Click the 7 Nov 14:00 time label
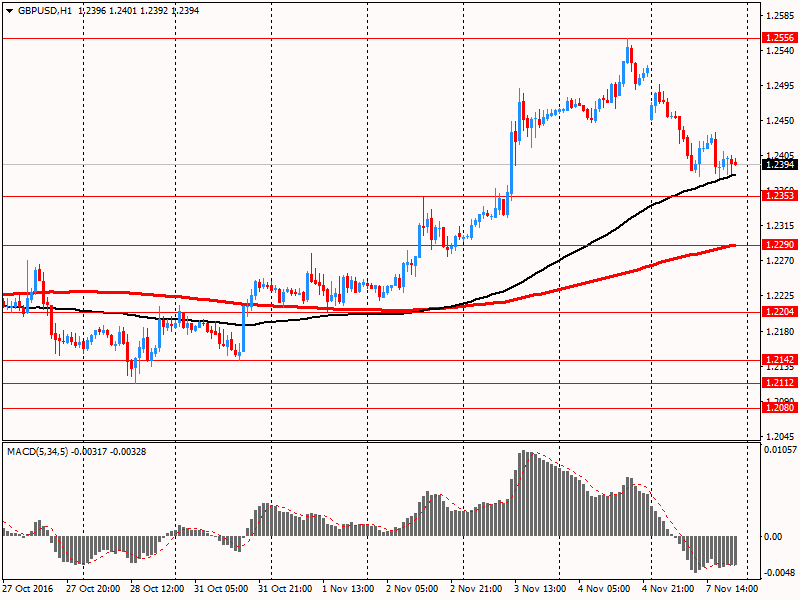800x600 pixels. pyautogui.click(x=733, y=588)
